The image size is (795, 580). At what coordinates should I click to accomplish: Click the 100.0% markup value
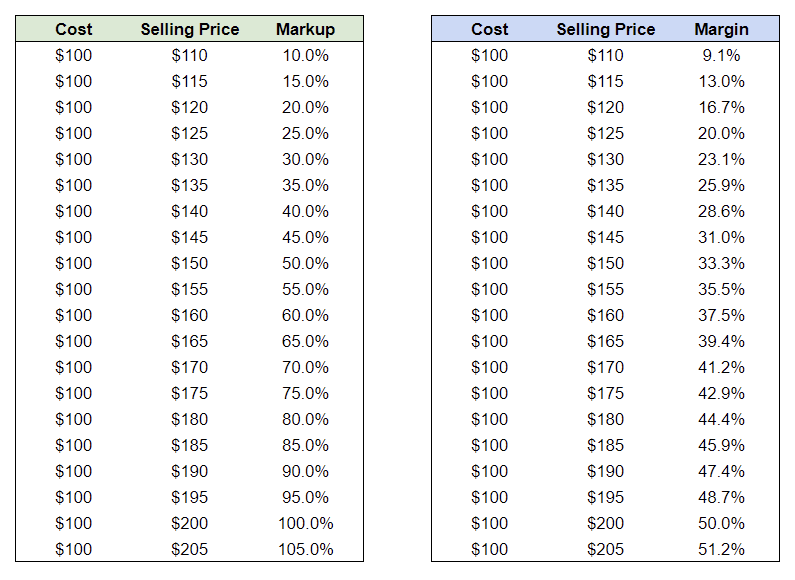[x=305, y=523]
